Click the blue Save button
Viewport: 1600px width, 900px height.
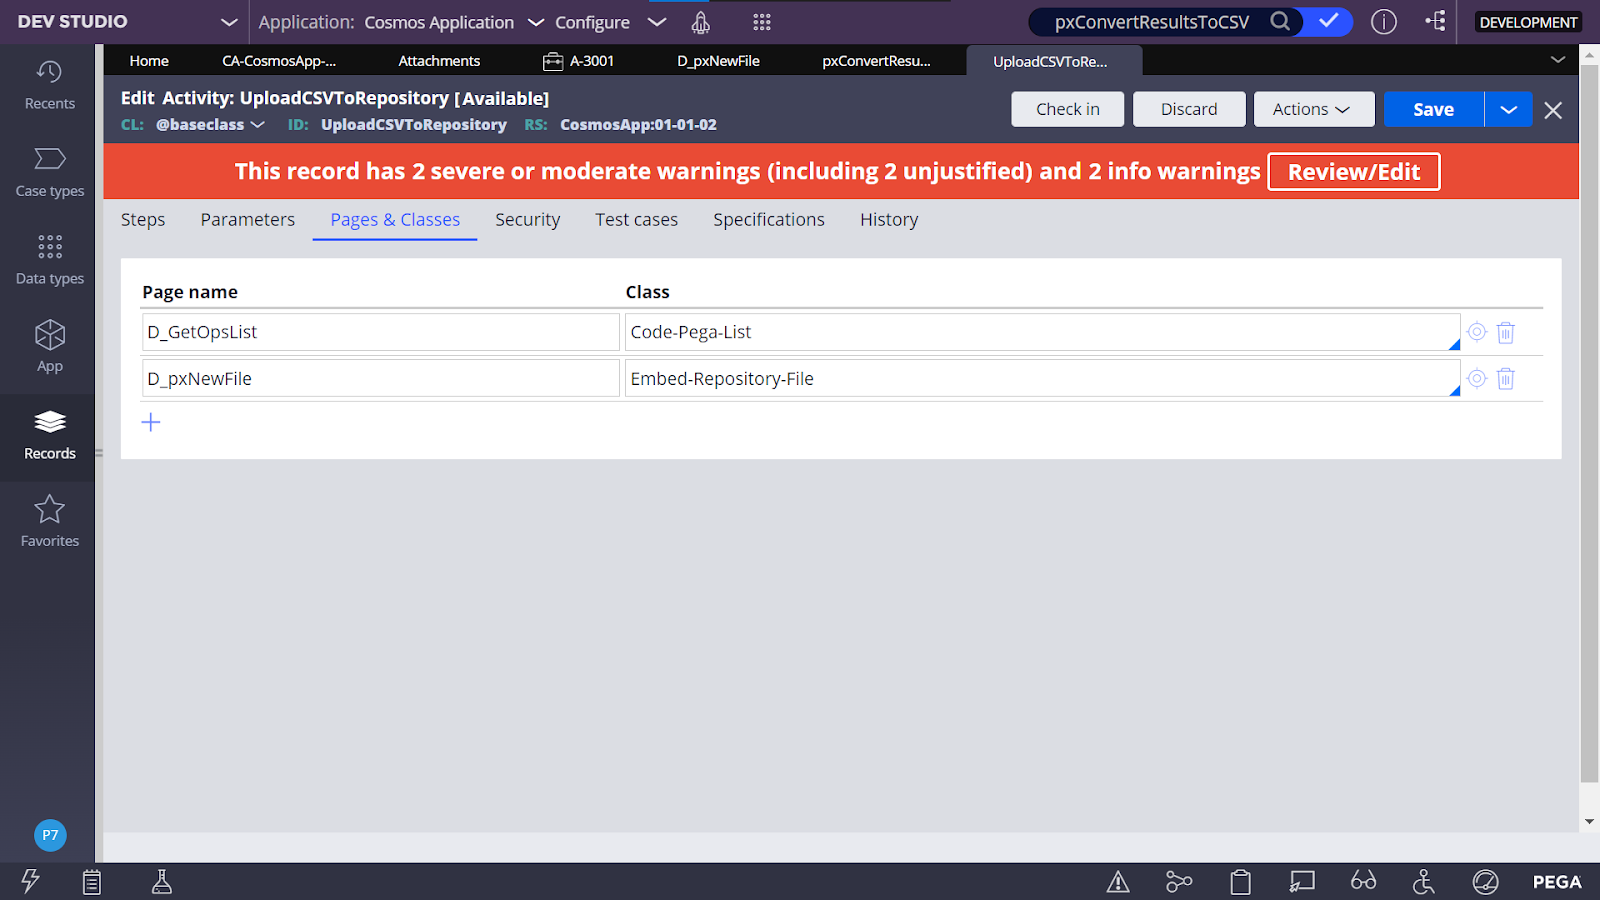(x=1433, y=109)
